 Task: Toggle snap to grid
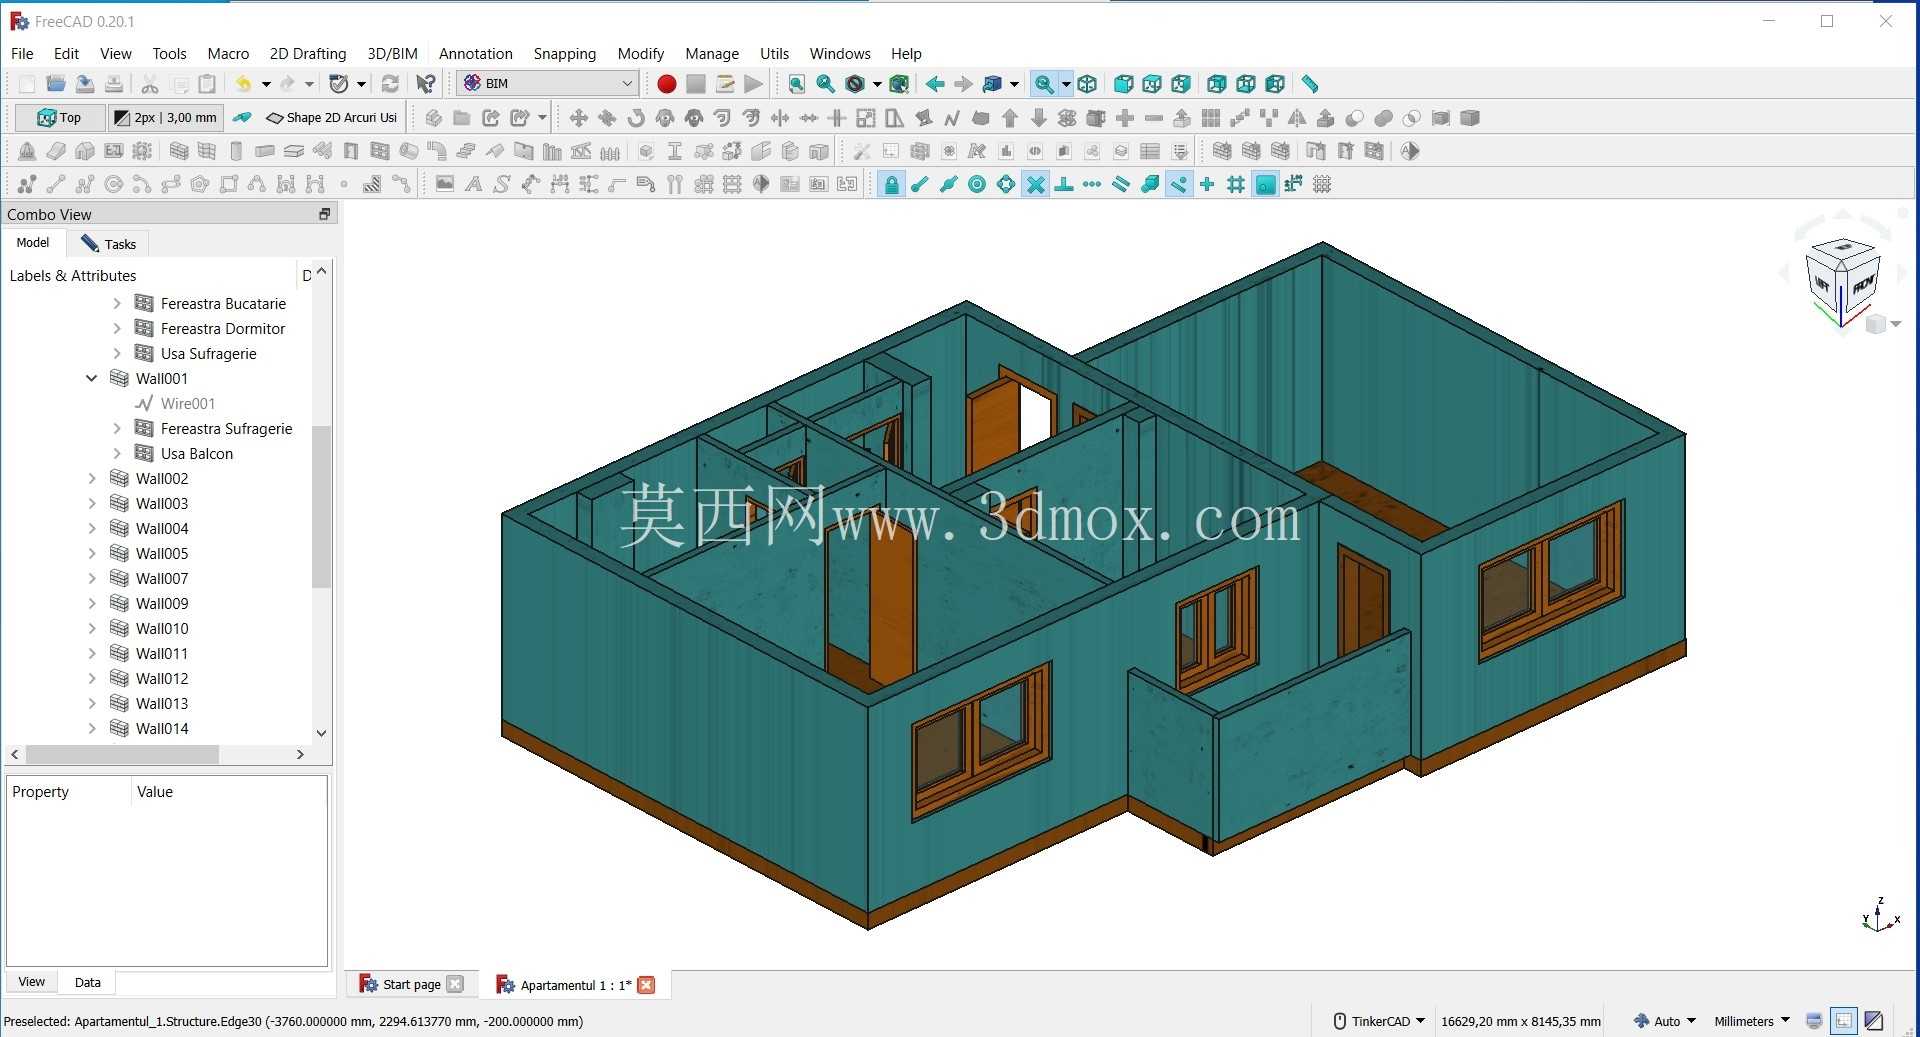click(1236, 184)
